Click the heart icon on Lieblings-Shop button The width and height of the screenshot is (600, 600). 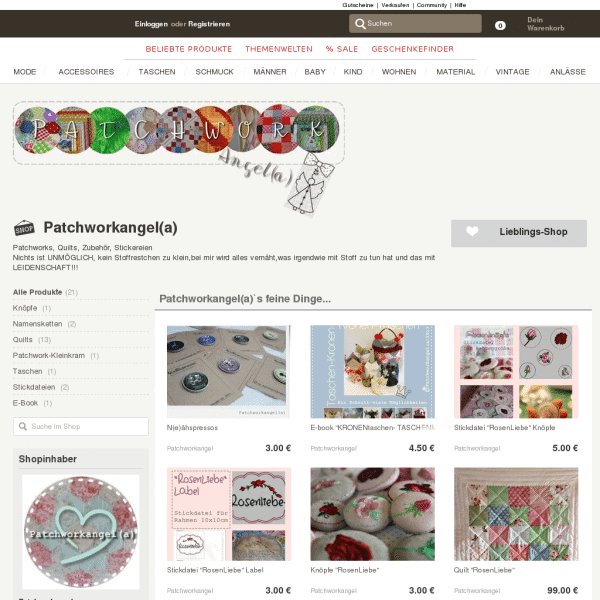[472, 231]
